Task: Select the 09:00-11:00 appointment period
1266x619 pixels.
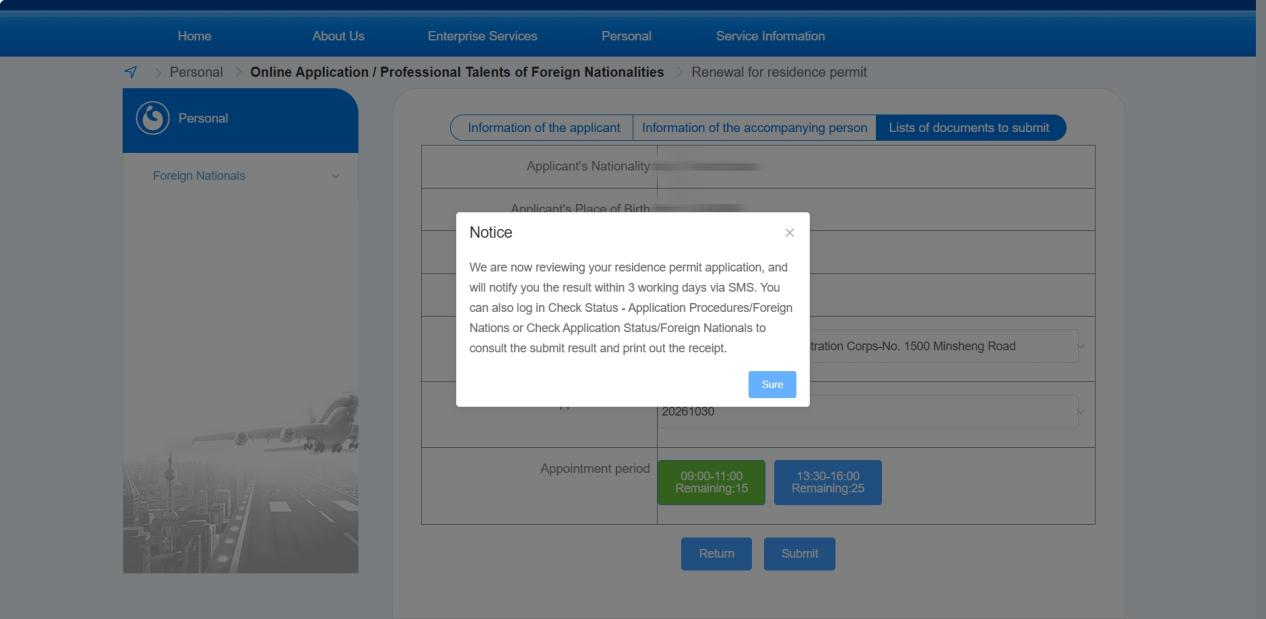Action: 711,482
